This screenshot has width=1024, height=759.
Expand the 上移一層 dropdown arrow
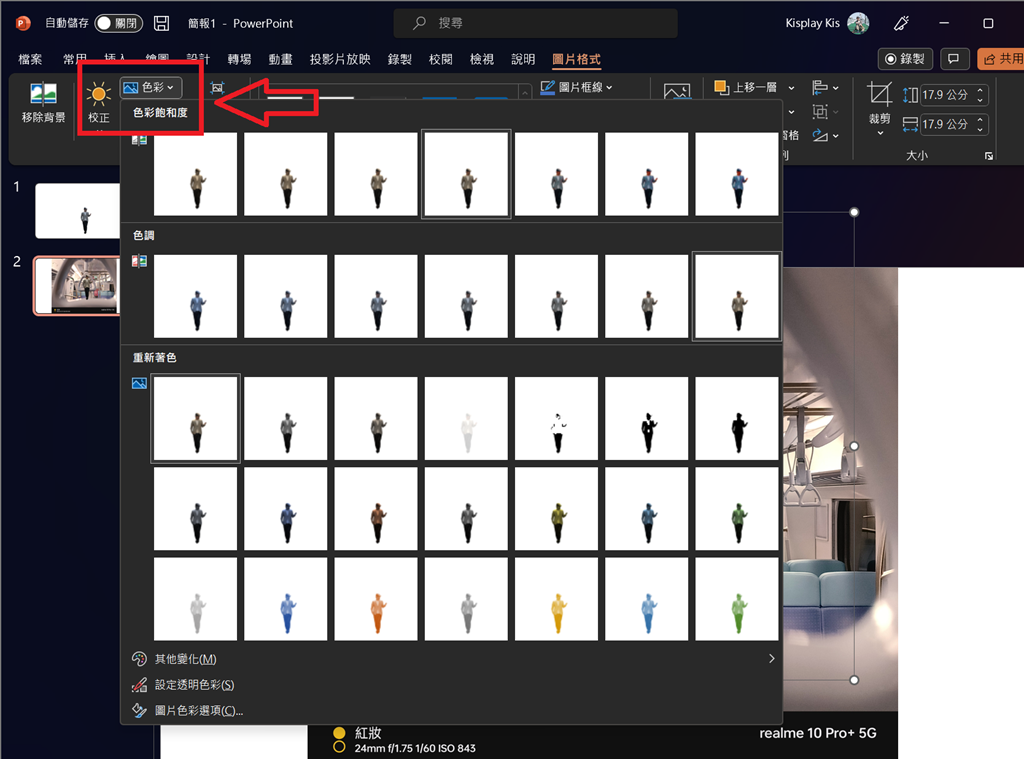(791, 88)
